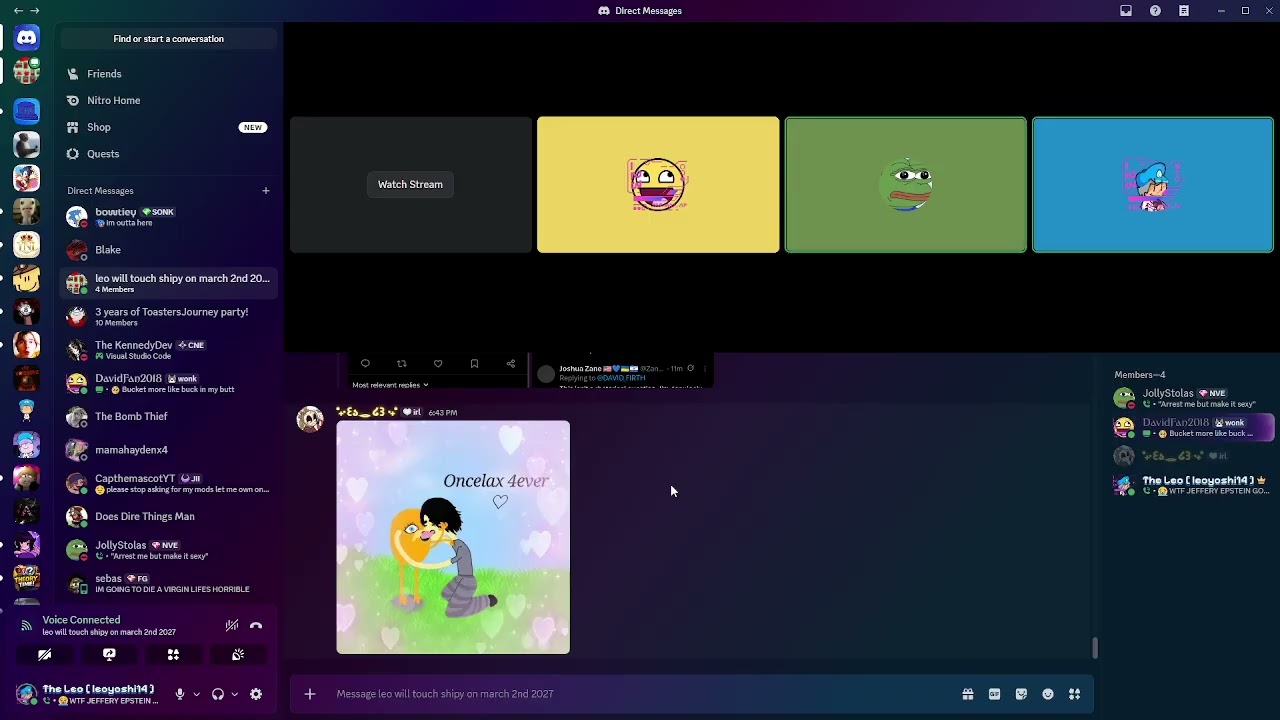Open DM with sebas
The width and height of the screenshot is (1280, 720).
pyautogui.click(x=168, y=583)
